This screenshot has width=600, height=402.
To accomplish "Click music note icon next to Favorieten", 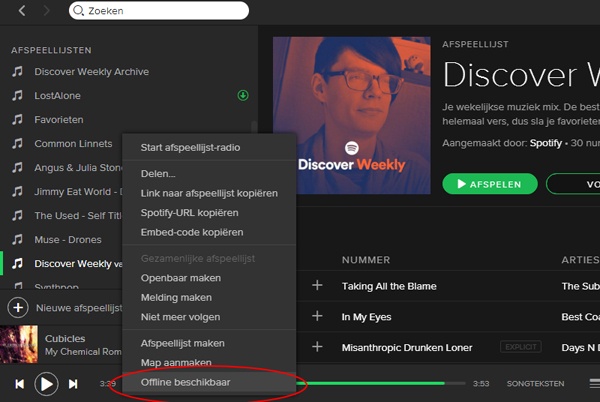I will click(17, 119).
